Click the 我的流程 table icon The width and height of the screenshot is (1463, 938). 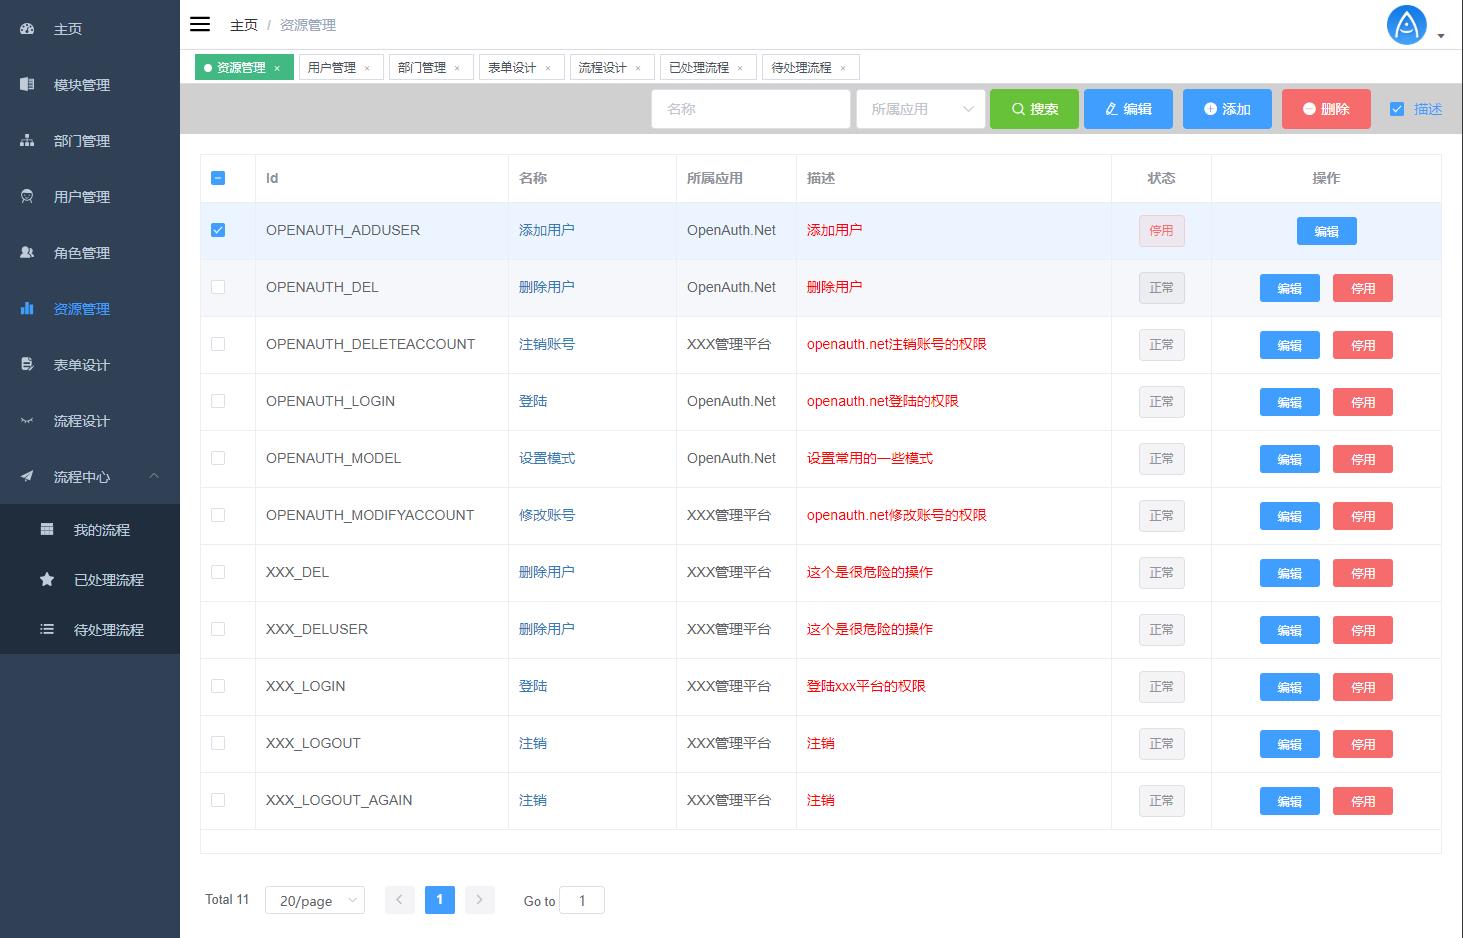pyautogui.click(x=47, y=530)
